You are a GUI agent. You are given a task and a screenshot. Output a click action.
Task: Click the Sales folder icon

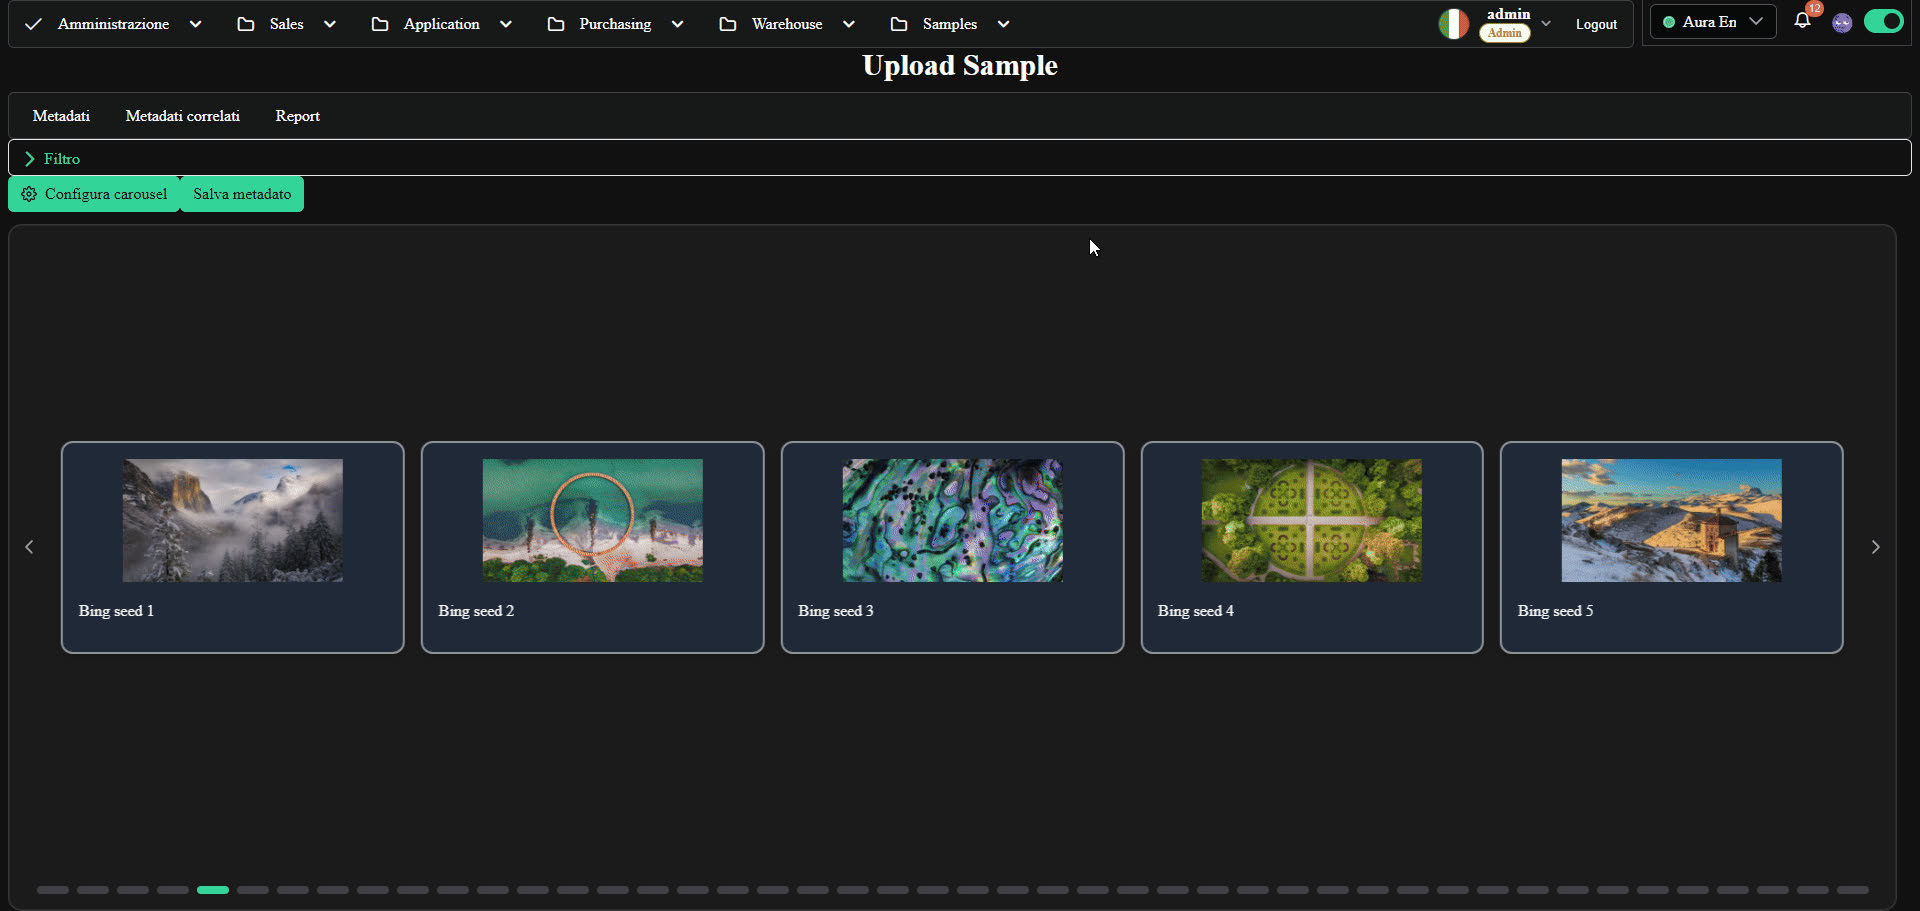click(x=246, y=24)
